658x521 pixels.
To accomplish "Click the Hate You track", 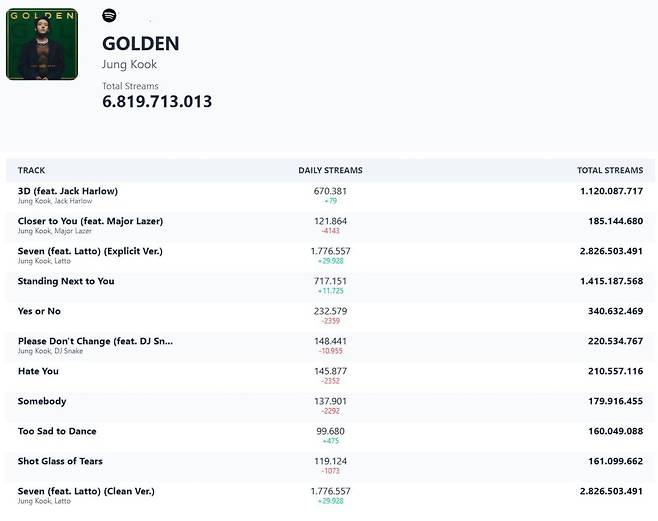I will pos(38,371).
